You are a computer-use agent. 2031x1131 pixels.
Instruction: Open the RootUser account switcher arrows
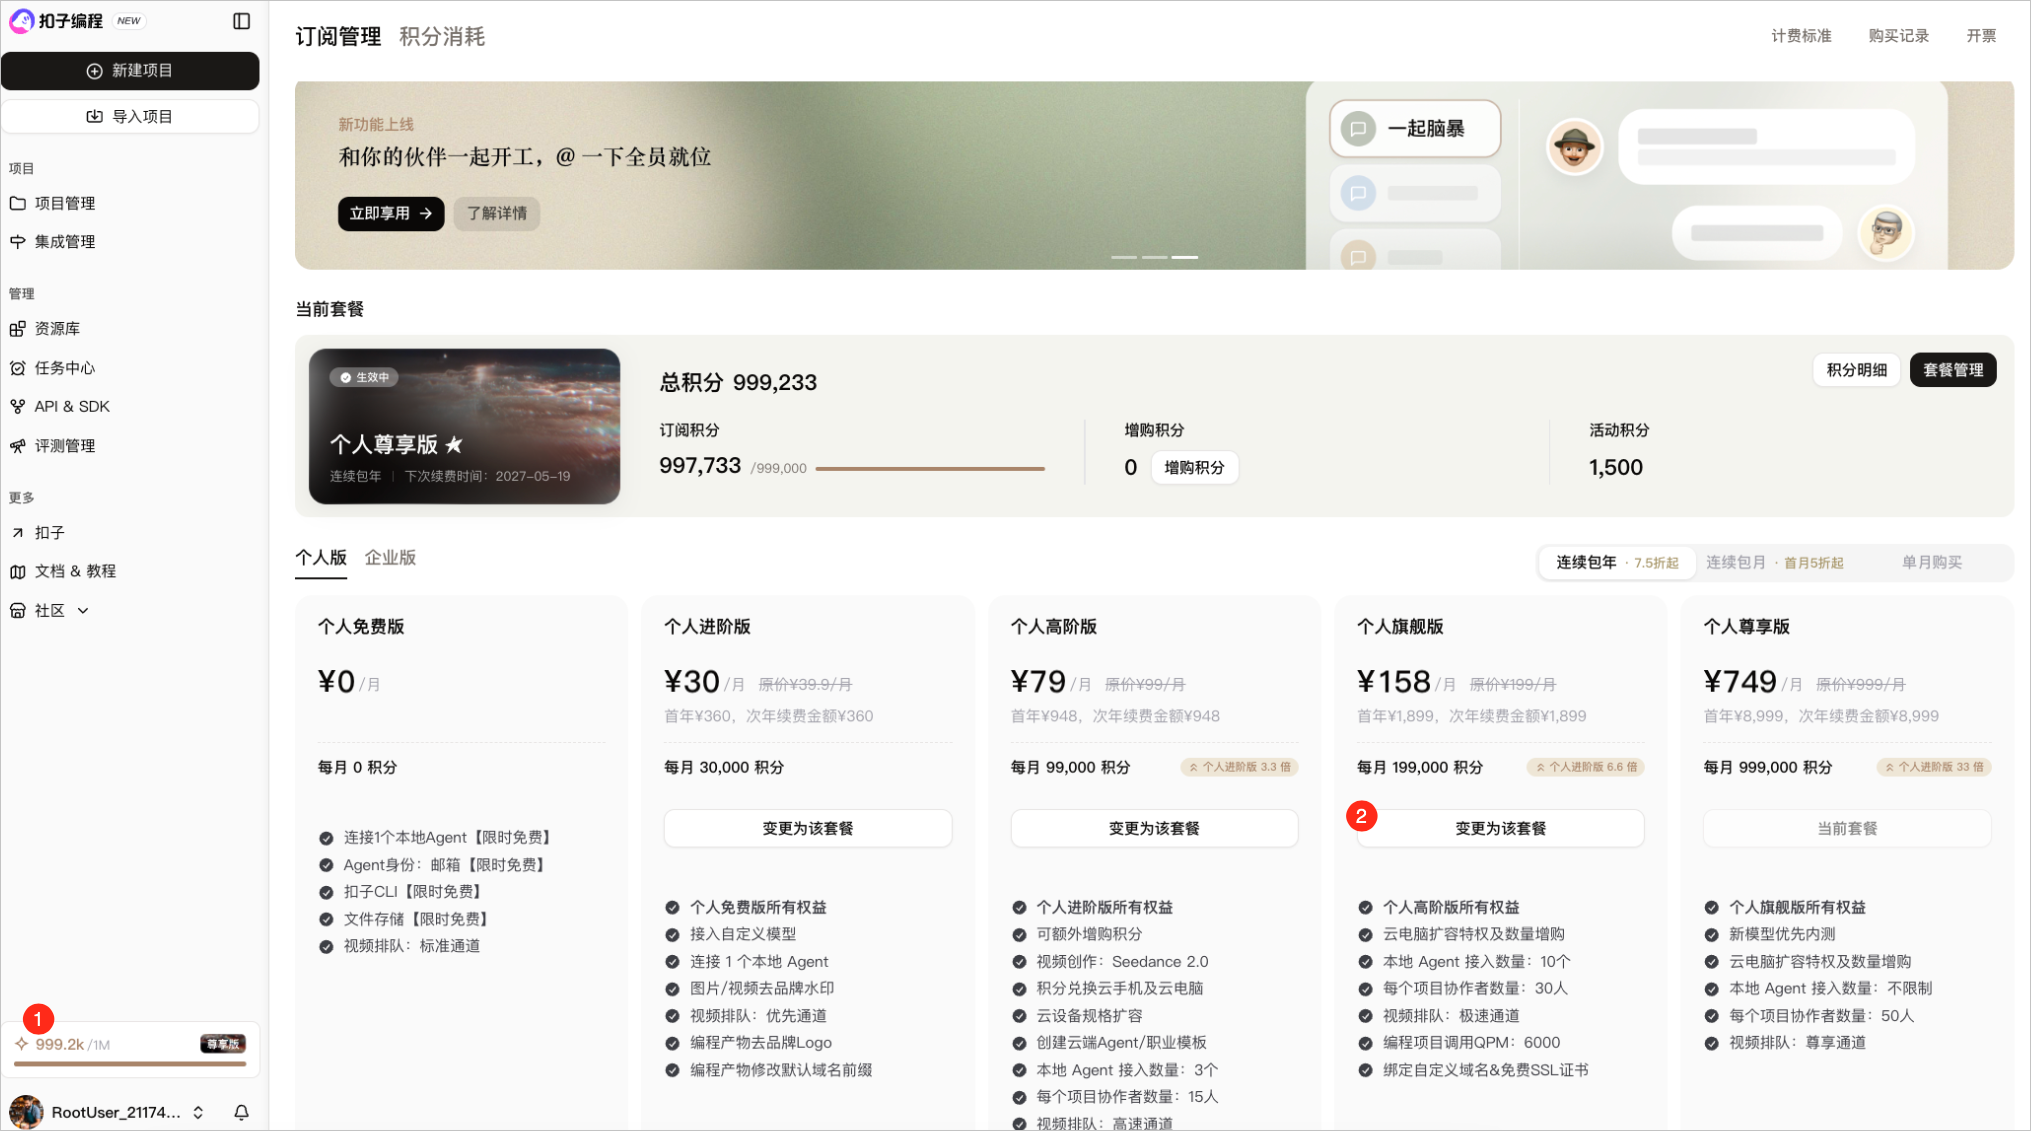coord(198,1112)
